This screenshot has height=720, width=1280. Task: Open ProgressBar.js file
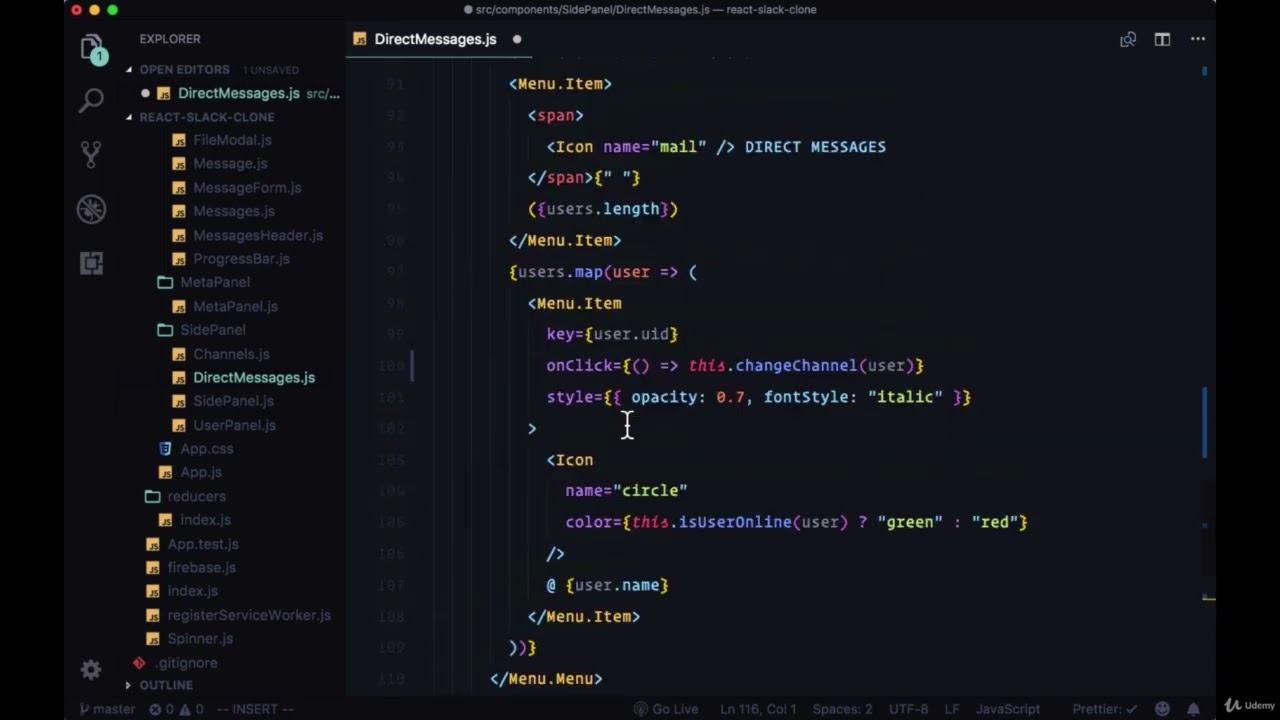coord(241,259)
